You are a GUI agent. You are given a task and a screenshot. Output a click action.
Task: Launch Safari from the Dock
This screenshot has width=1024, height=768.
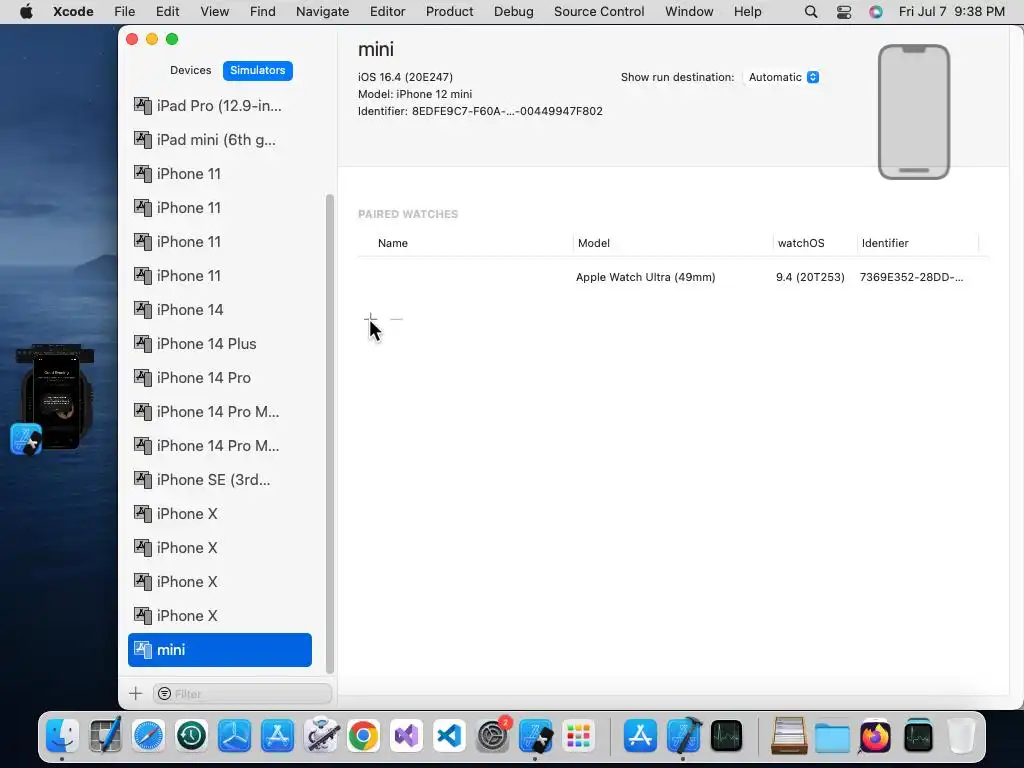pyautogui.click(x=148, y=736)
